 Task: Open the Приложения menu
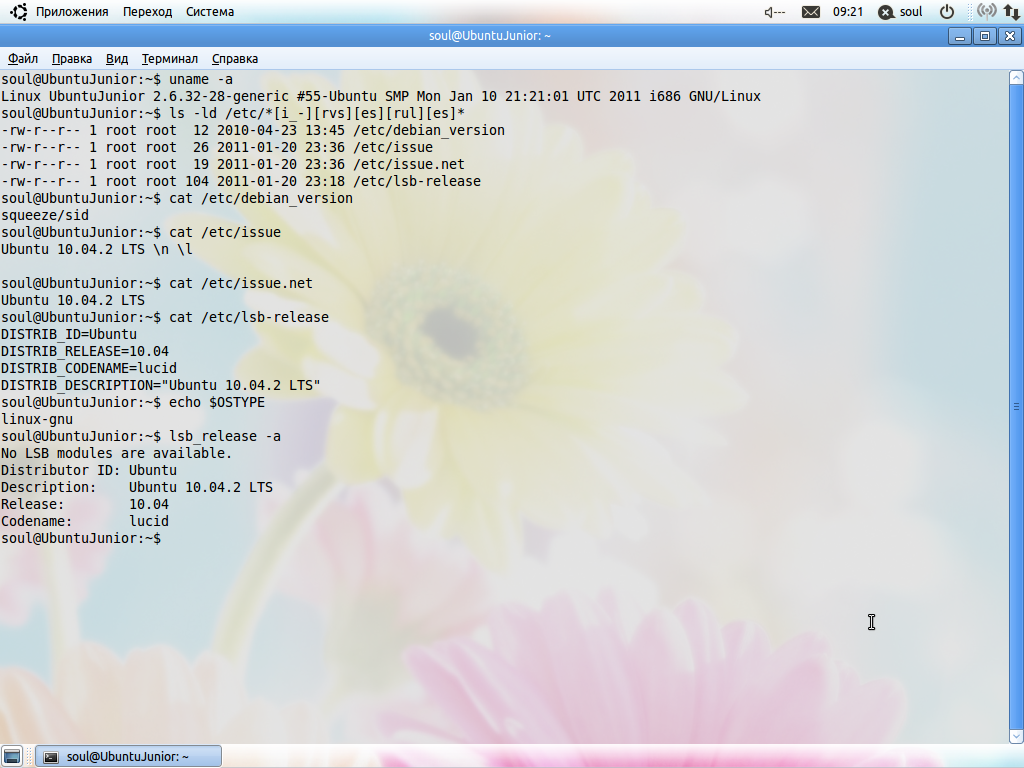(x=72, y=12)
